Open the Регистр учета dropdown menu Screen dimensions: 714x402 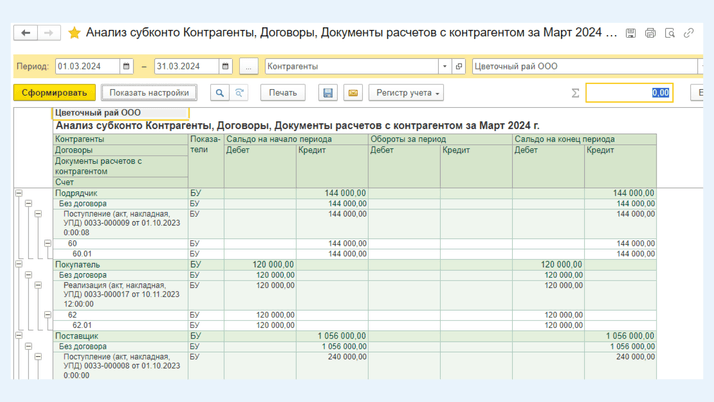407,93
